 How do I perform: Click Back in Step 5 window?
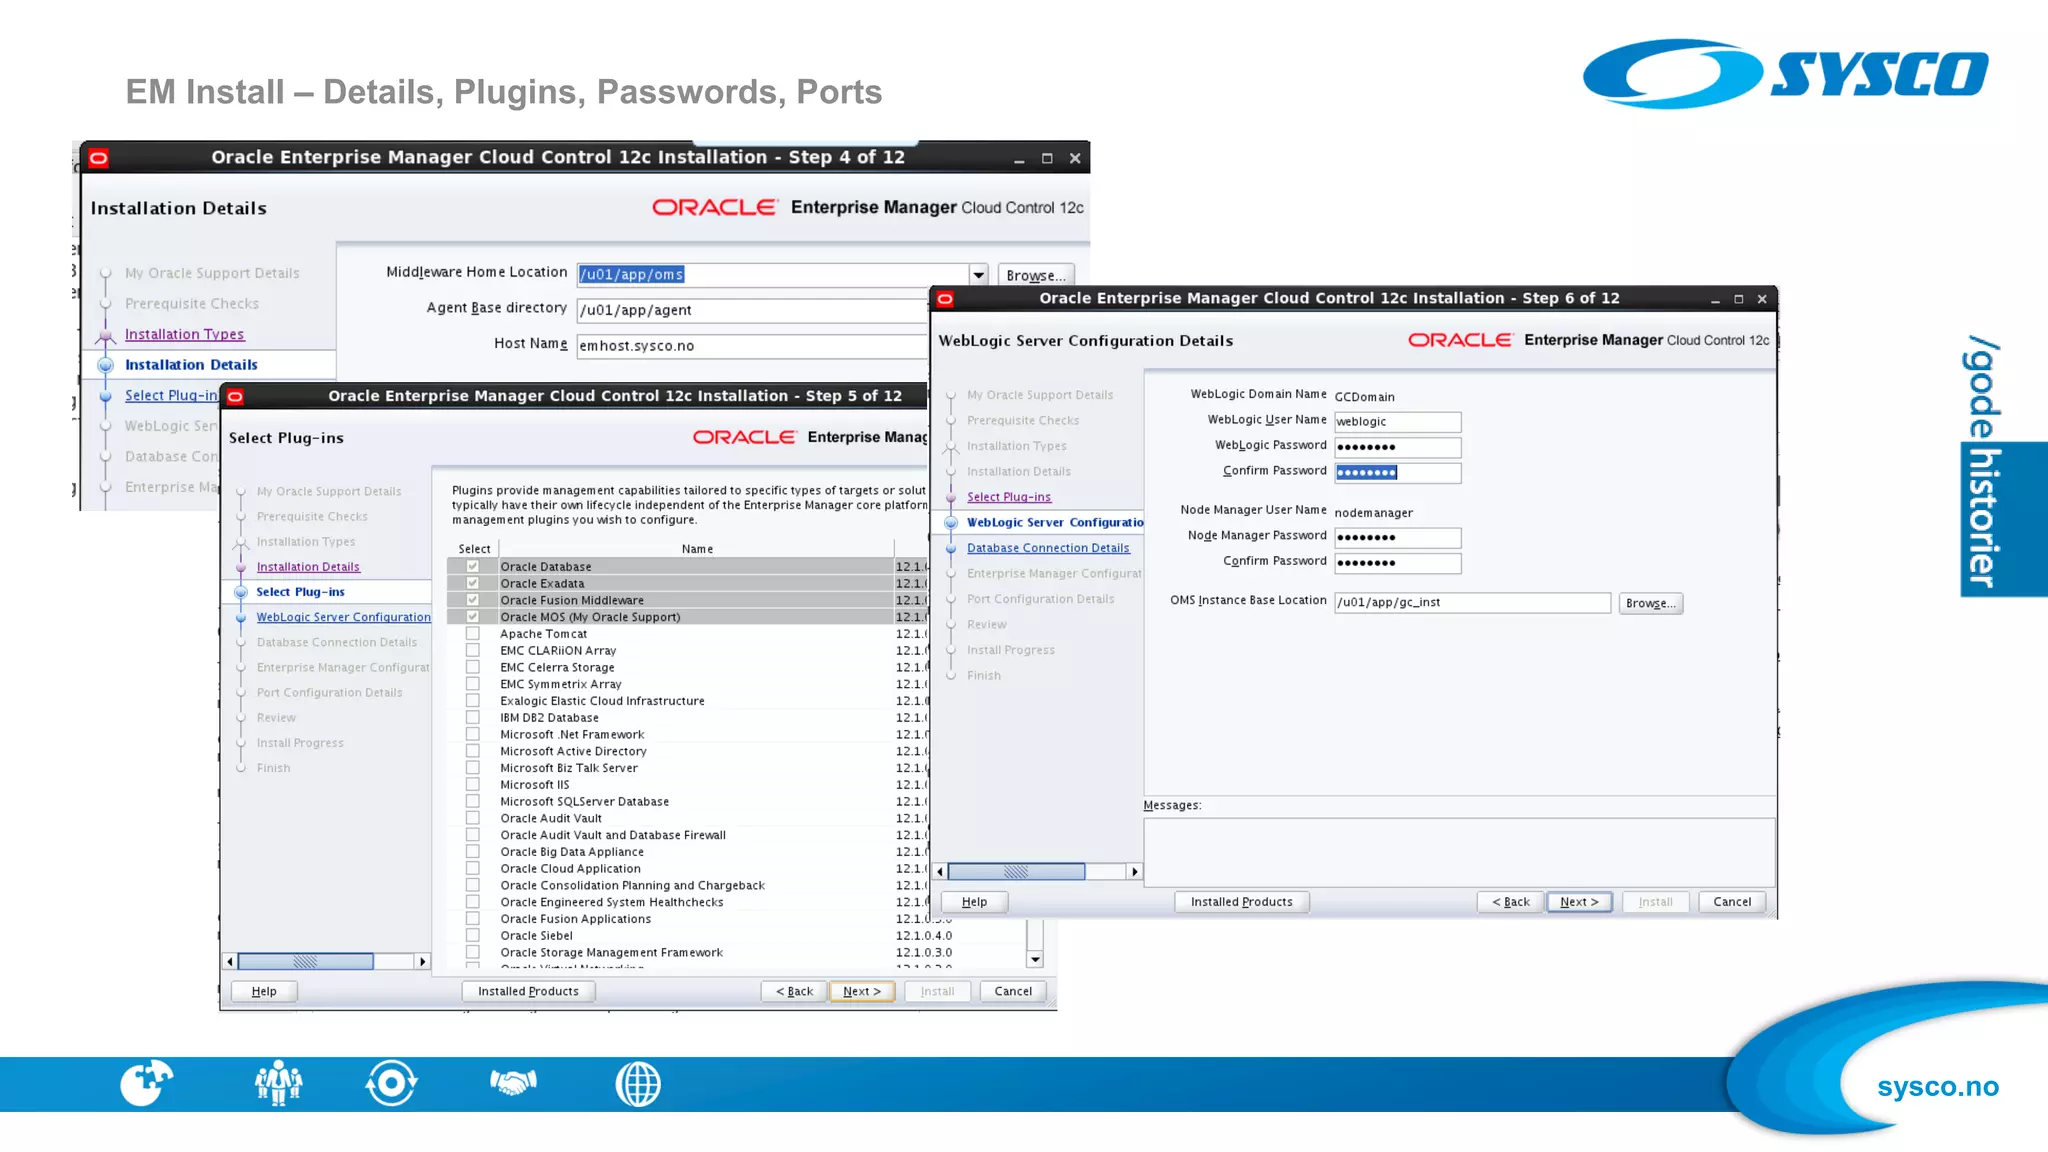point(794,992)
